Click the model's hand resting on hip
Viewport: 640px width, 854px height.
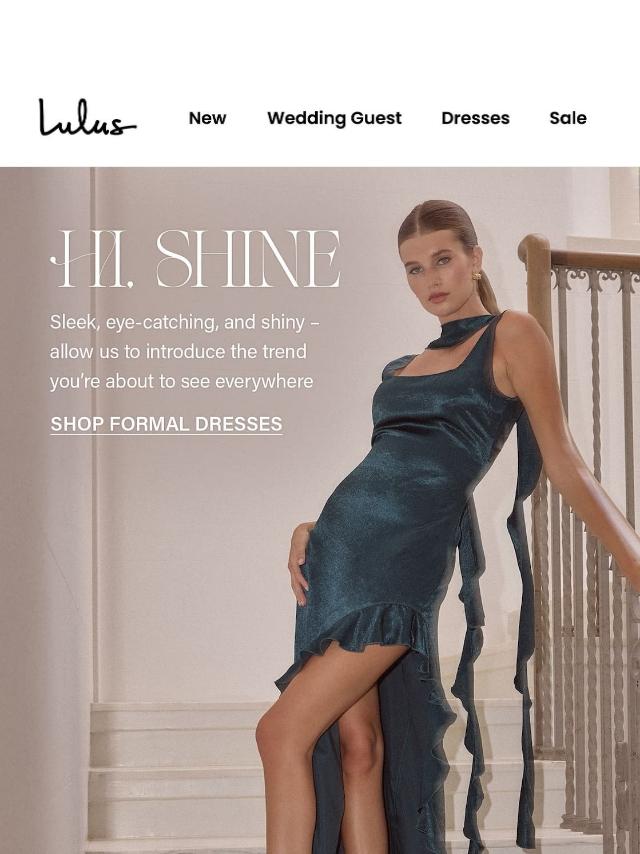click(300, 564)
